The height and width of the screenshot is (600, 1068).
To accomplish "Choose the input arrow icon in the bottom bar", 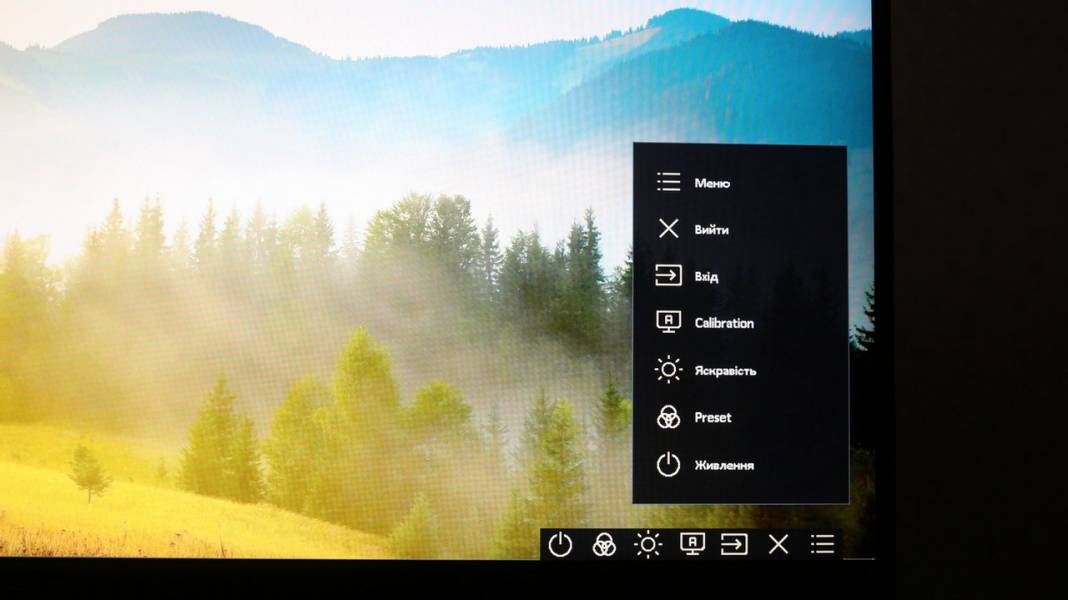I will [x=734, y=544].
